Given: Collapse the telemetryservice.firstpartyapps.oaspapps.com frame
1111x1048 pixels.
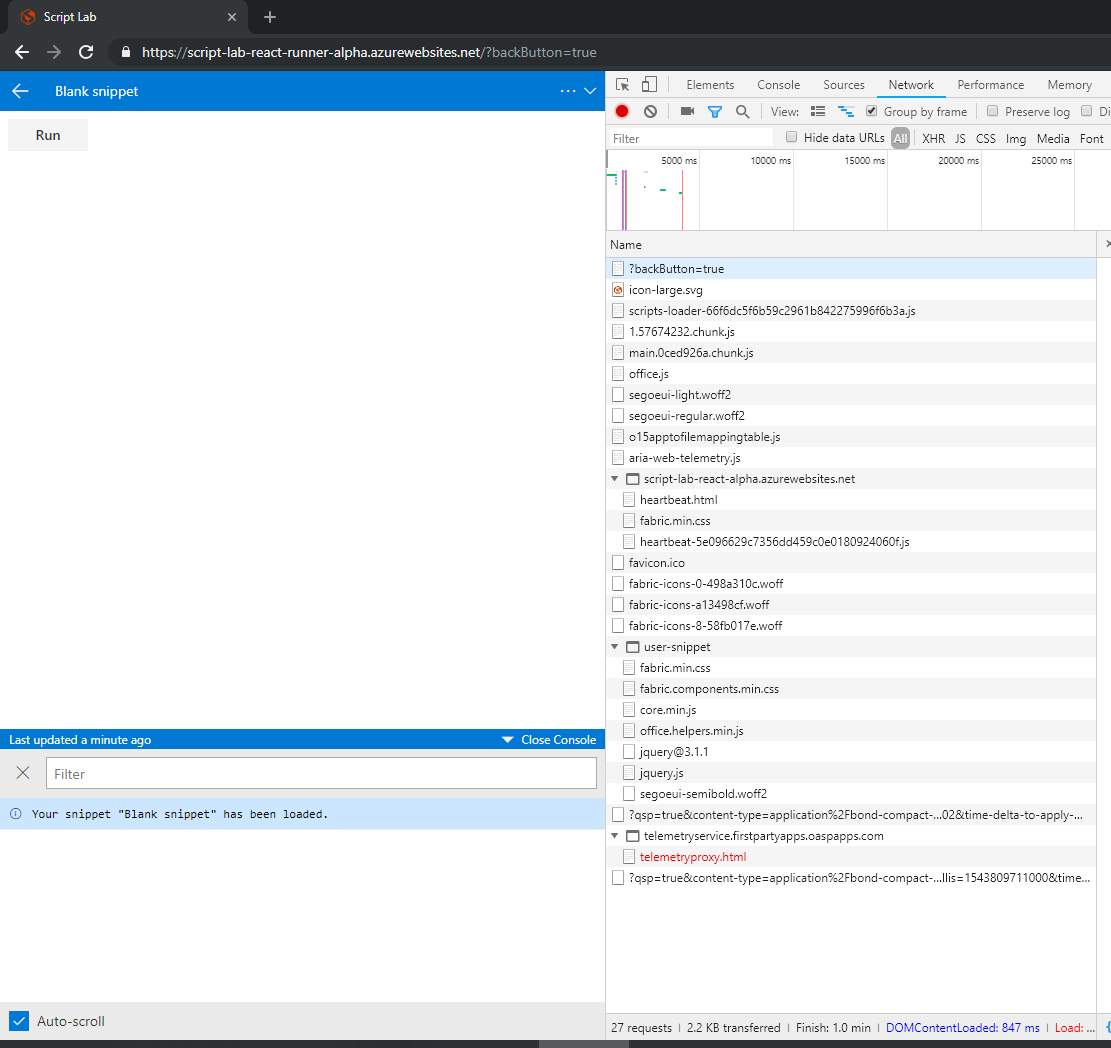Looking at the screenshot, I should pos(615,835).
